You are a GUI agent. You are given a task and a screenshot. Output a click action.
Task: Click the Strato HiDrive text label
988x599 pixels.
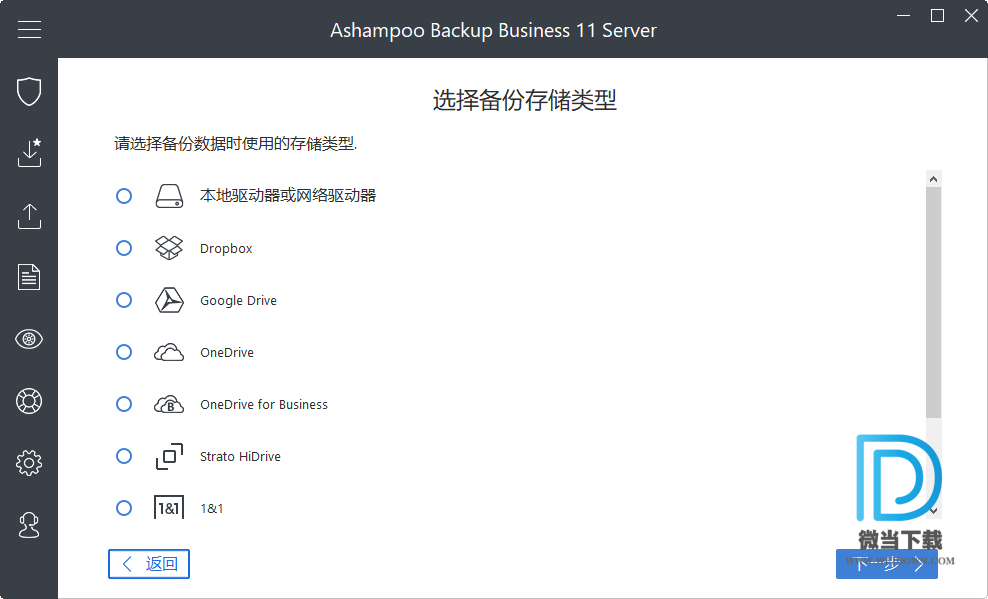coord(240,456)
